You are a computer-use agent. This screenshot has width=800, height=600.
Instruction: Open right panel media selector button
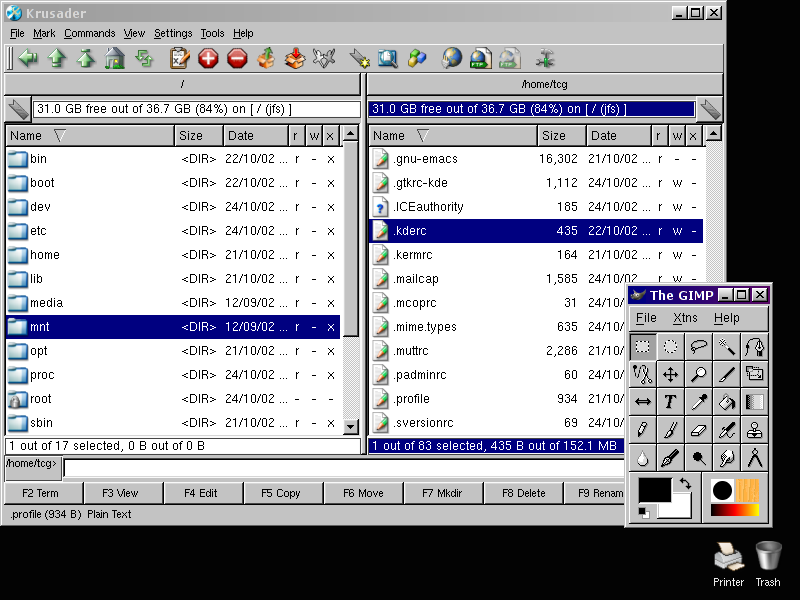710,109
